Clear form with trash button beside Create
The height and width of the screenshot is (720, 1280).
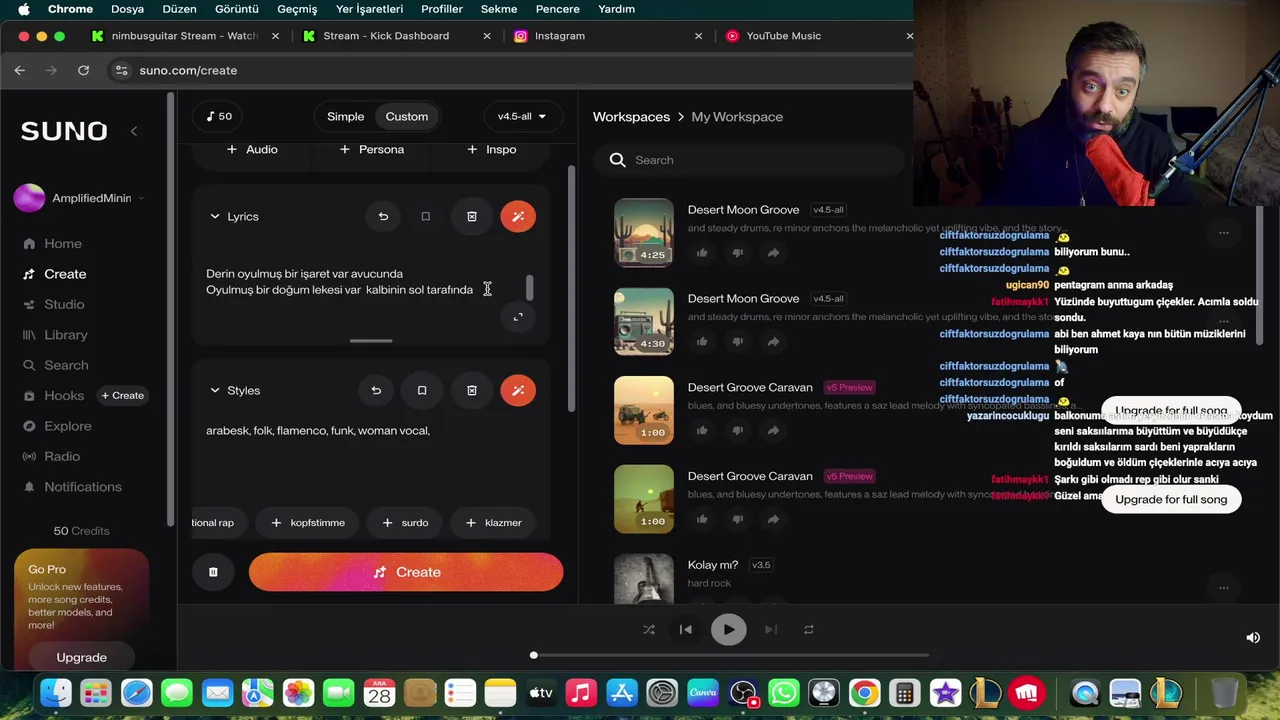point(213,572)
